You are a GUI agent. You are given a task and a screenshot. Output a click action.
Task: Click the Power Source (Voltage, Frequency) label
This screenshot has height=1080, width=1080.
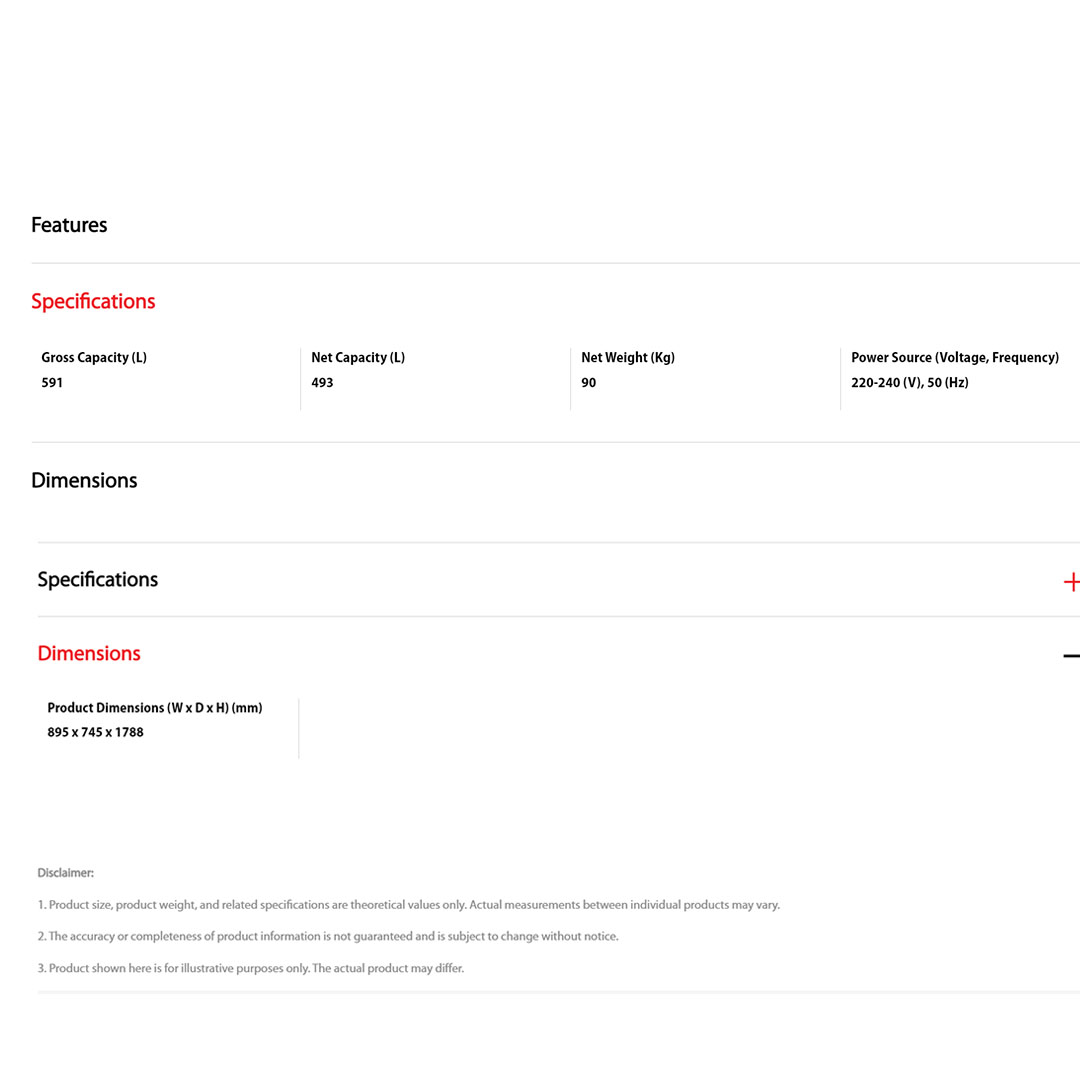click(x=955, y=357)
